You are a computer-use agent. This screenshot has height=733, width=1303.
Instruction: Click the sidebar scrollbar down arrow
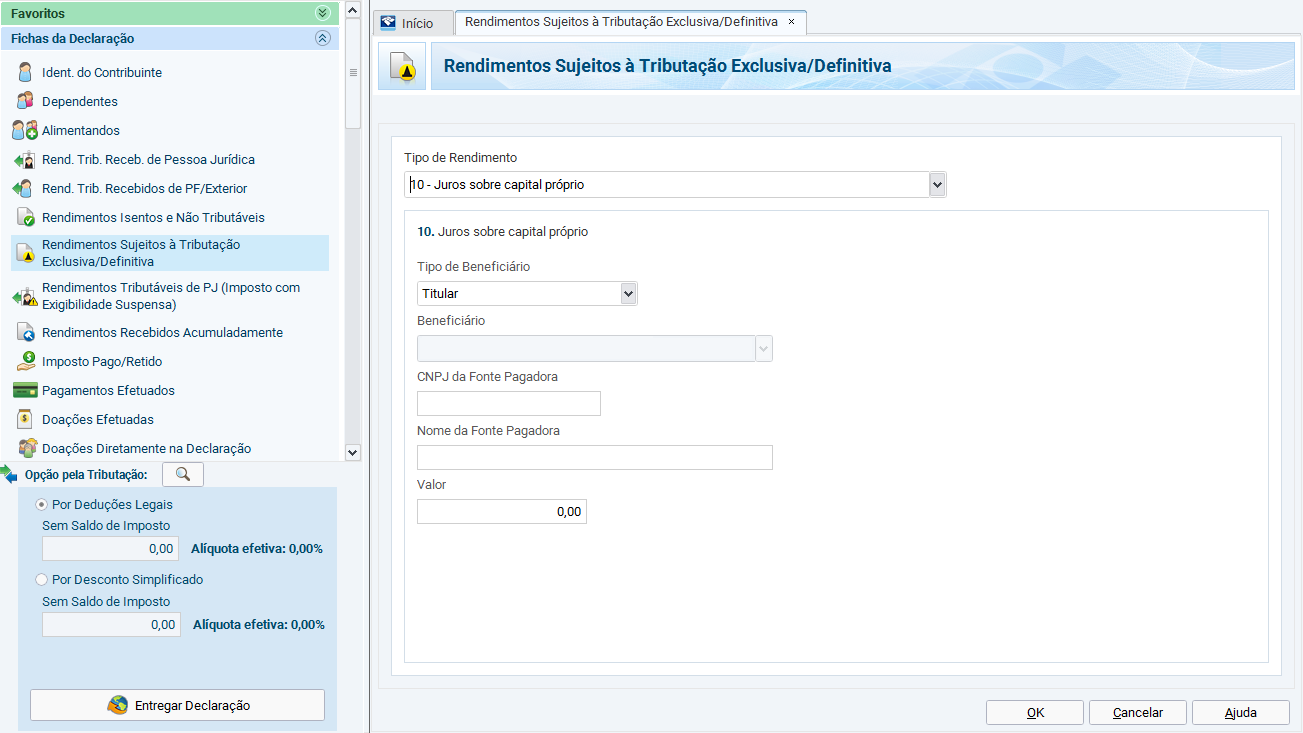pos(352,452)
